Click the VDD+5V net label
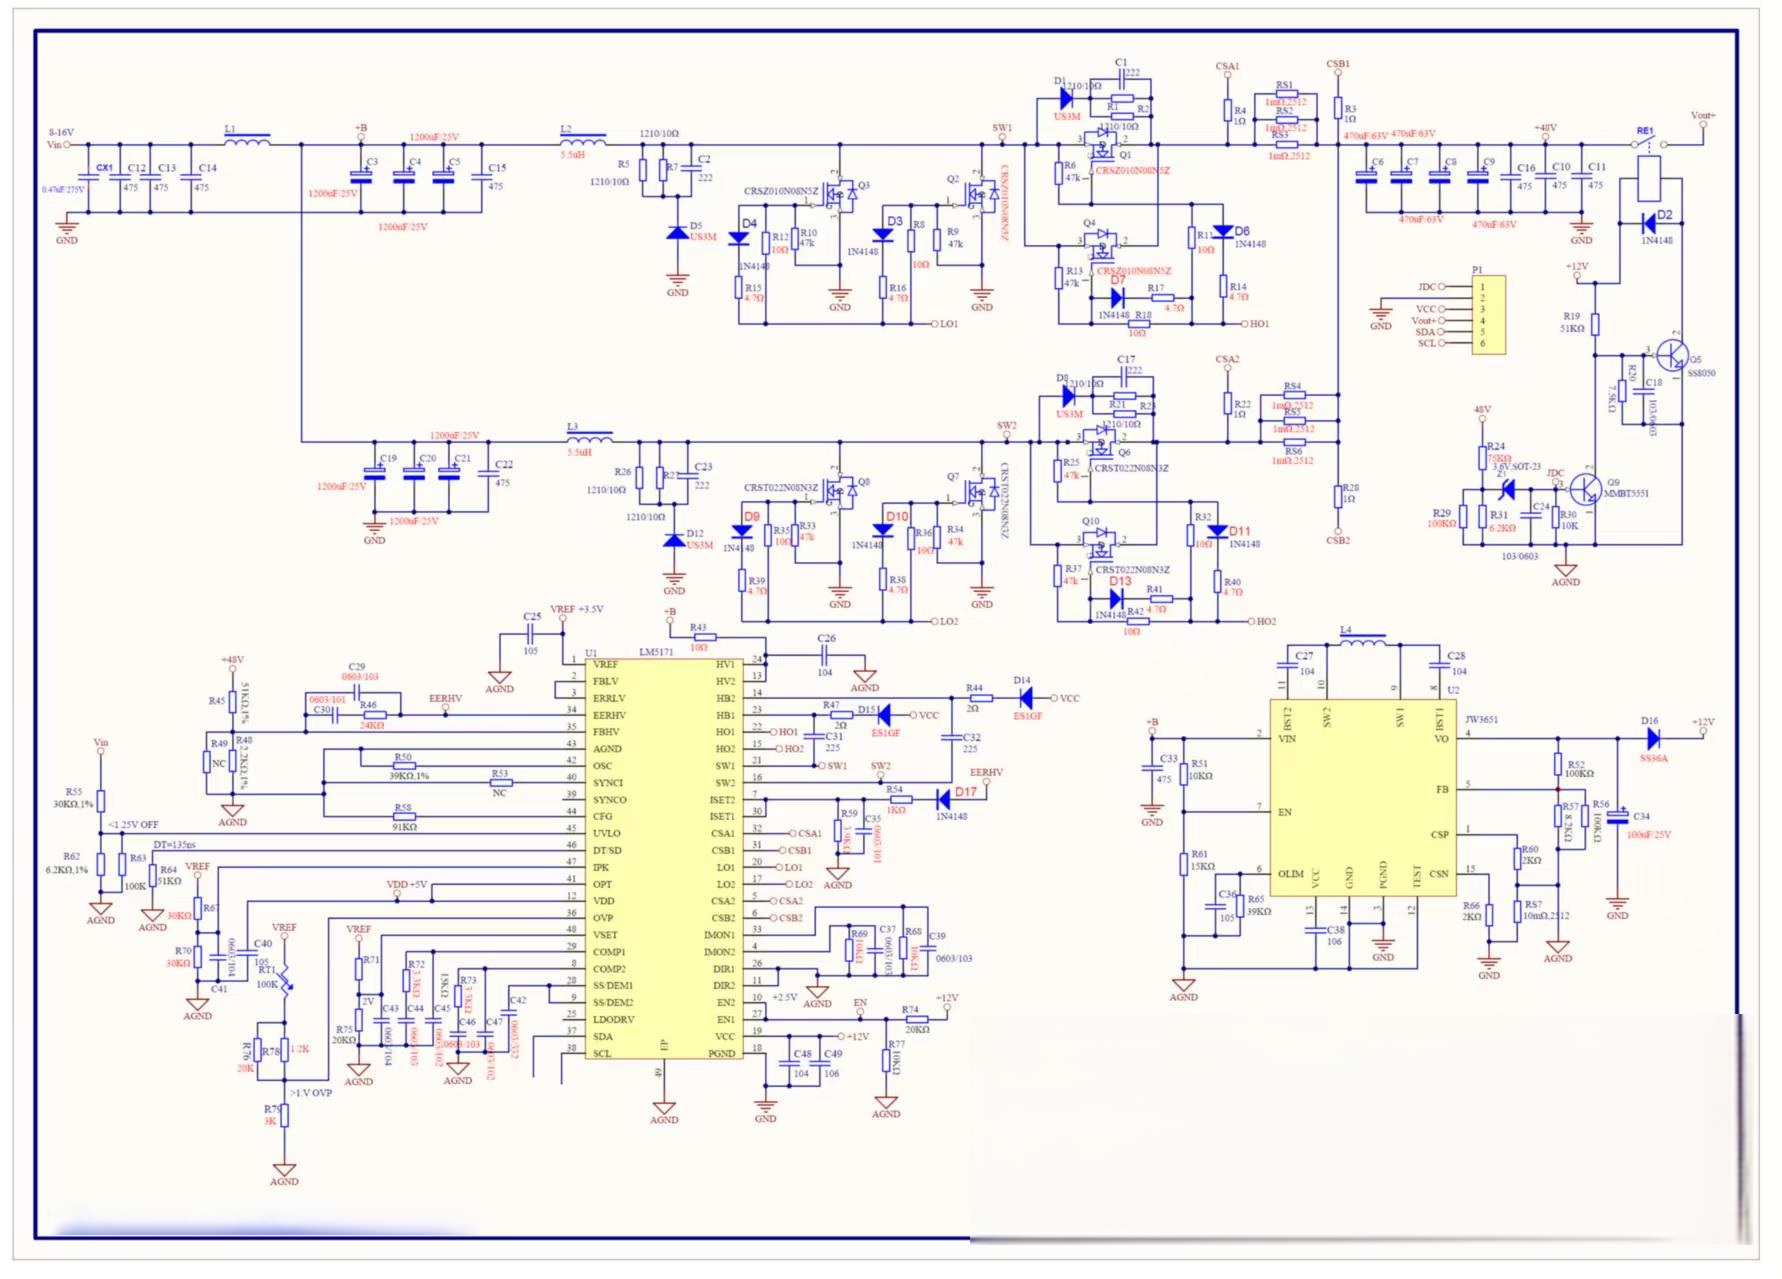This screenshot has width=1782, height=1279. point(406,884)
